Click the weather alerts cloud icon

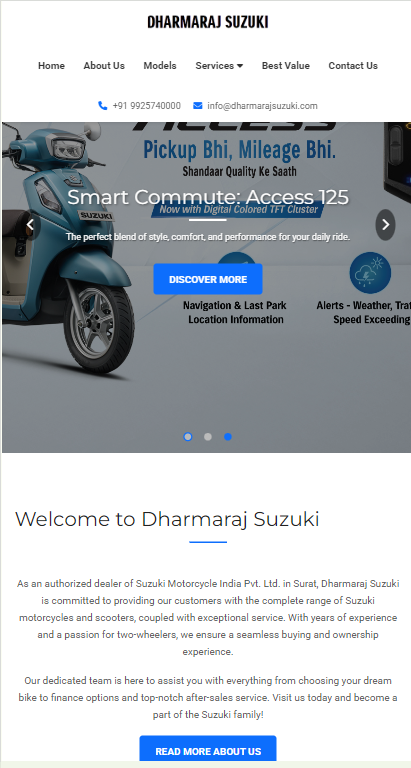point(370,273)
